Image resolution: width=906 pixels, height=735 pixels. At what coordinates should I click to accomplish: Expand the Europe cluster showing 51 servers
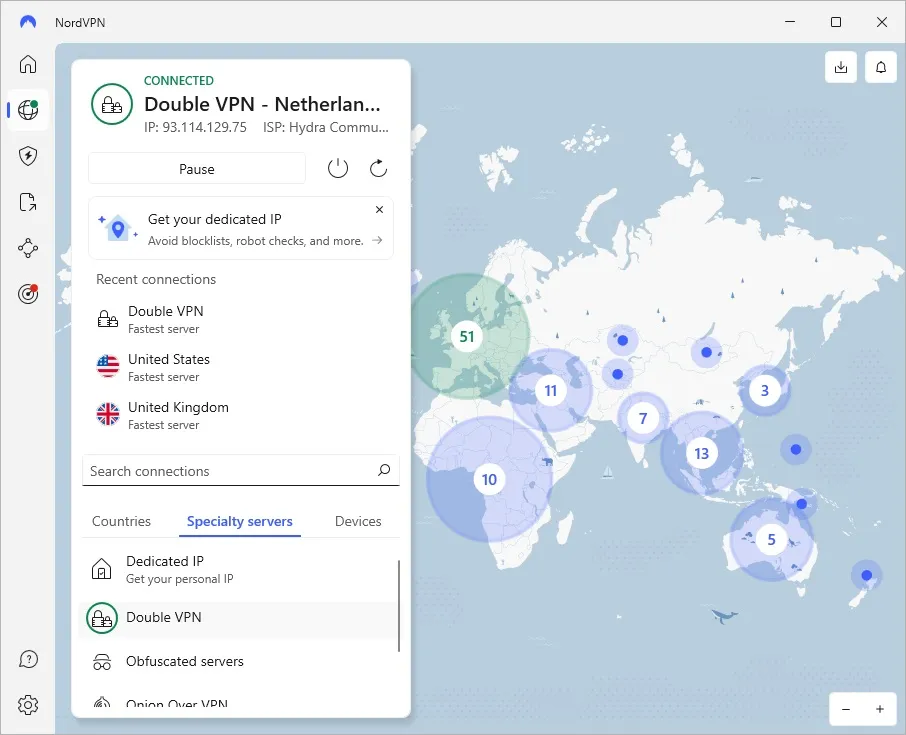click(466, 337)
